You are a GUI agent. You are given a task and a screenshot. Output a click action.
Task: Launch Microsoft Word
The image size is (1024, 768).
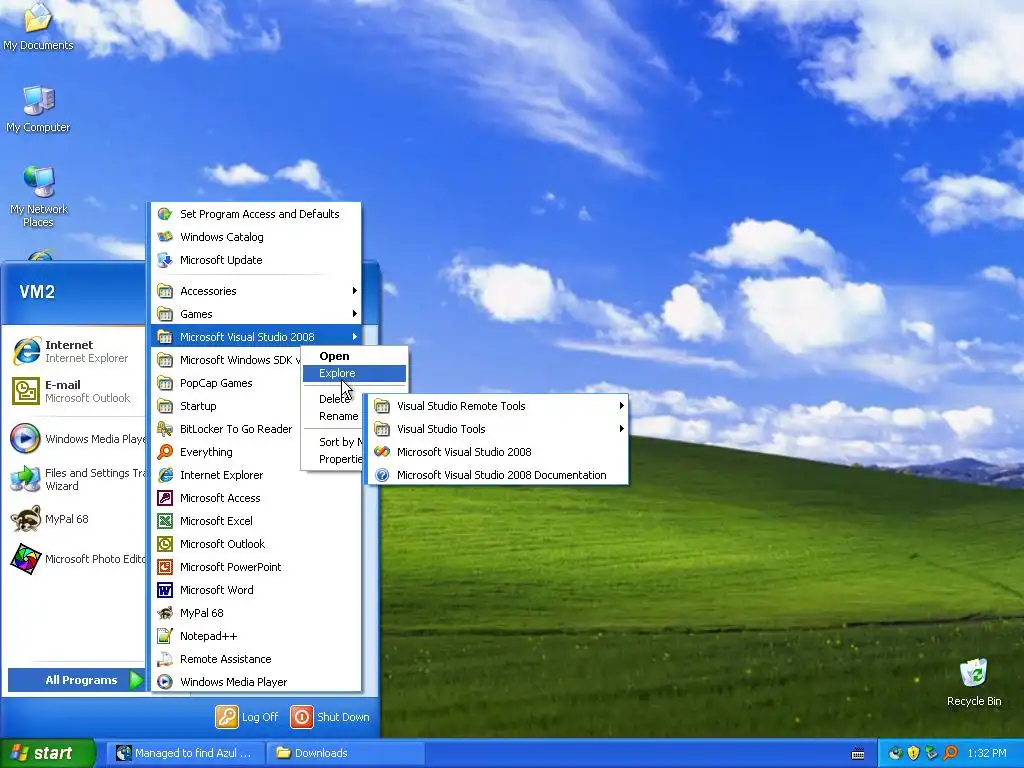257,590
